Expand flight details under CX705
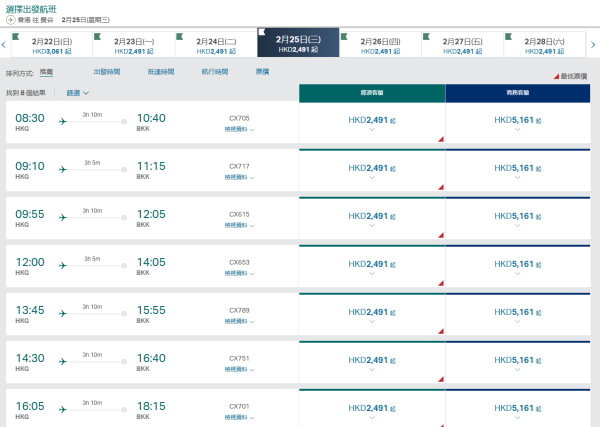 (239, 131)
